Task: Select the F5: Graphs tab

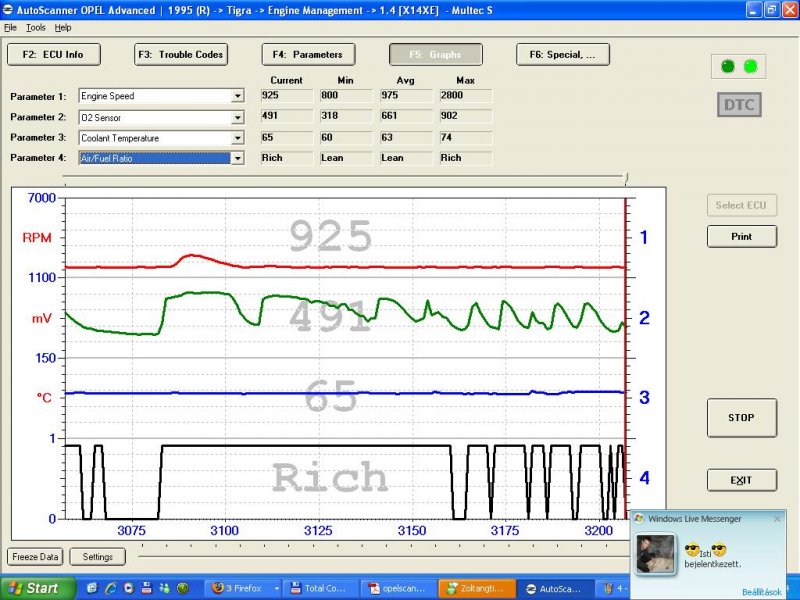Action: pyautogui.click(x=435, y=55)
